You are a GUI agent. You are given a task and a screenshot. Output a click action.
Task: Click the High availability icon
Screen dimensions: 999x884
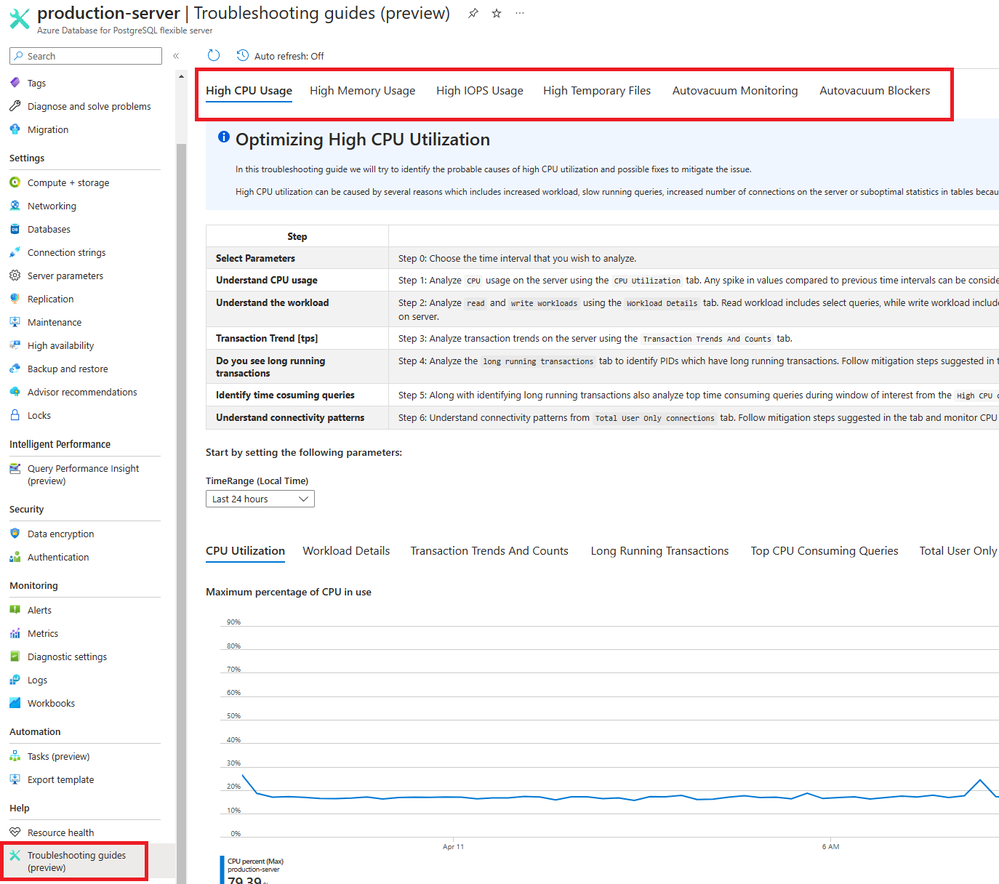[15, 345]
